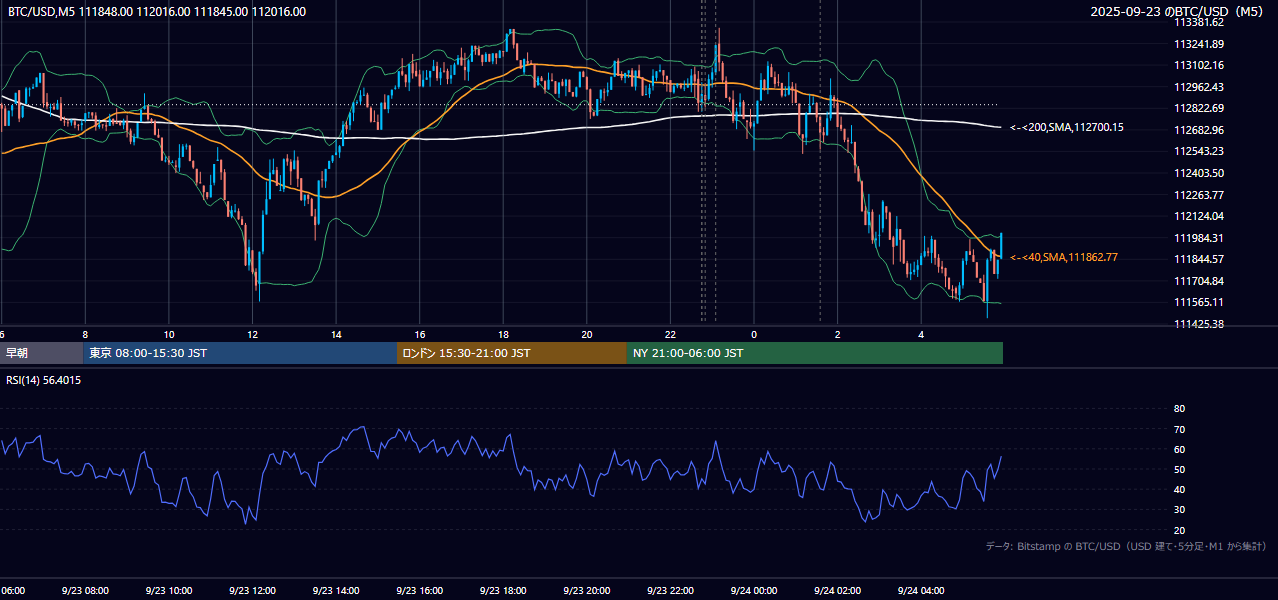Select the ロンドン 15:30-21:00 JST session bar
The image size is (1278, 600).
pyautogui.click(x=512, y=353)
